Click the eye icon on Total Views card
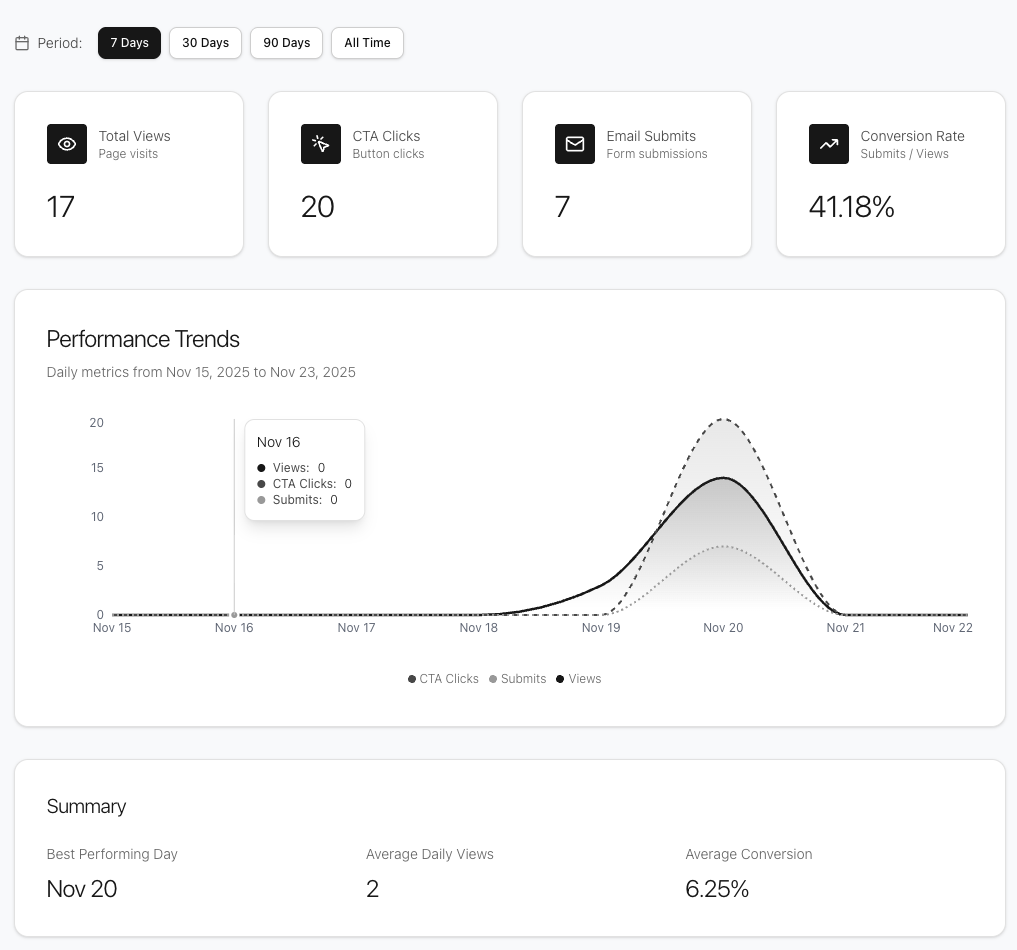Screen dimensions: 1017x950 [x=66, y=144]
